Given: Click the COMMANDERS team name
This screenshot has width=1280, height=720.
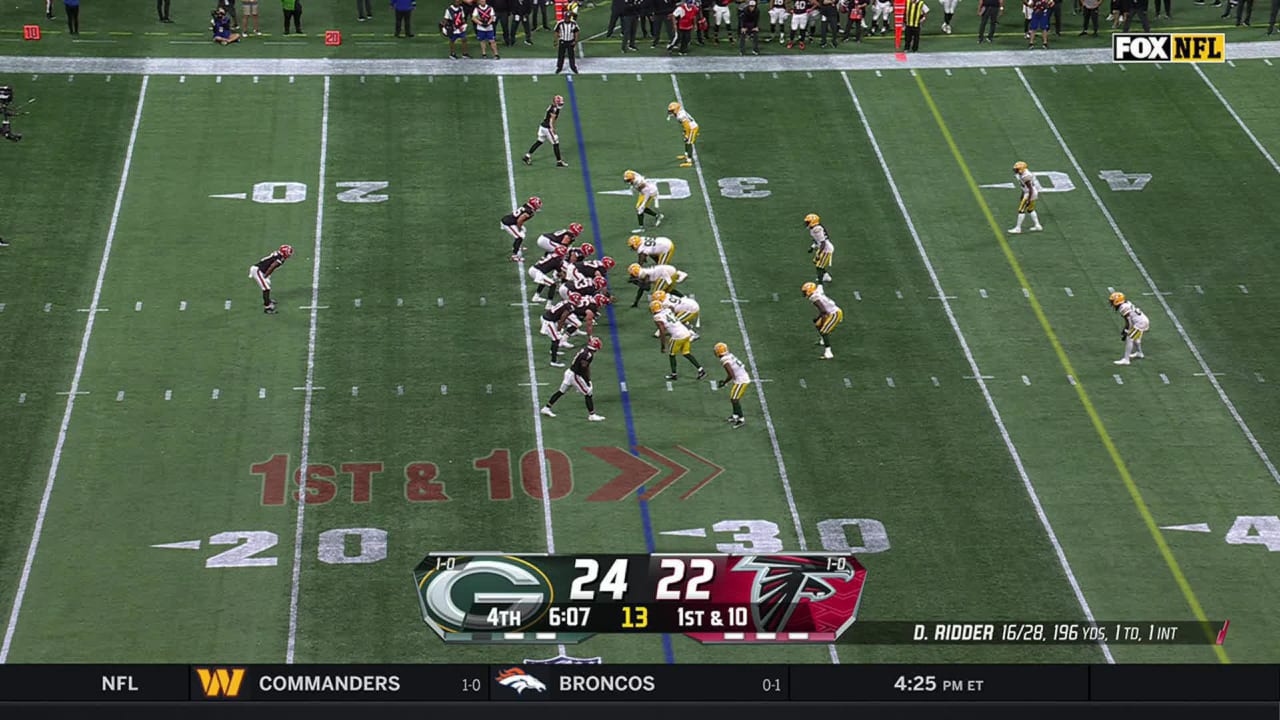Looking at the screenshot, I should pyautogui.click(x=329, y=684).
